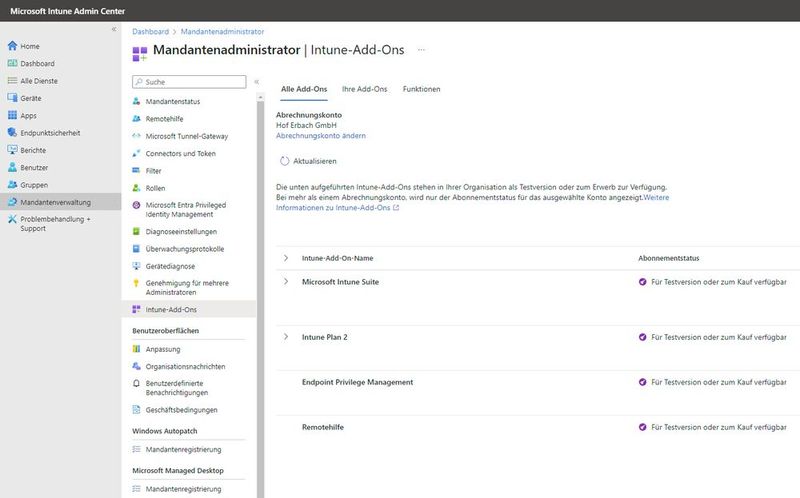800x498 pixels.
Task: Open the Funktionen tab
Action: pos(421,89)
